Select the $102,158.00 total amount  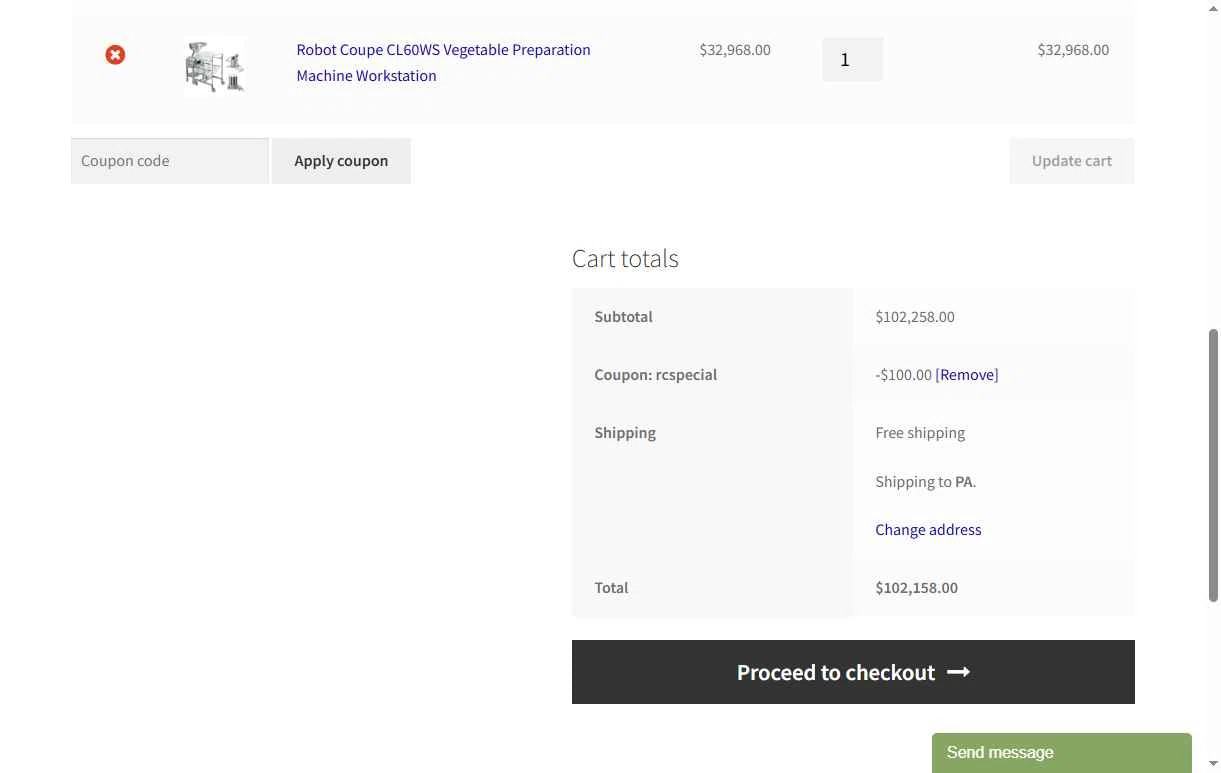[x=916, y=588]
